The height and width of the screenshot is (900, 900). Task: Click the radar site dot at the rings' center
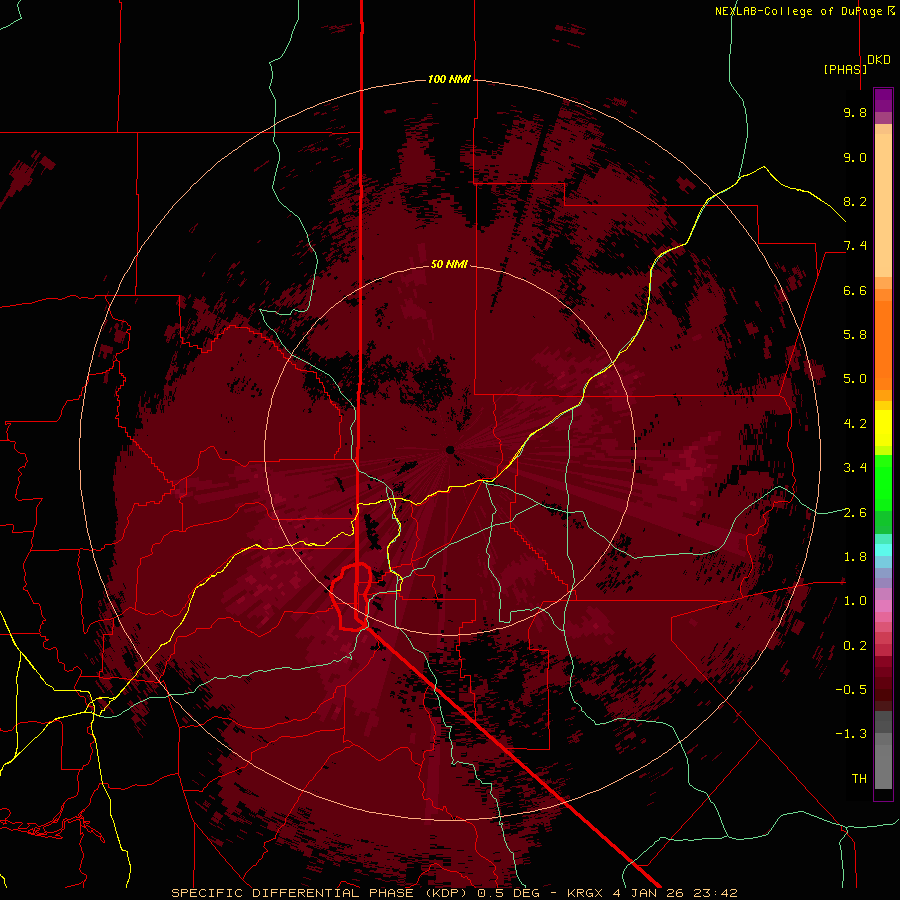(x=450, y=449)
